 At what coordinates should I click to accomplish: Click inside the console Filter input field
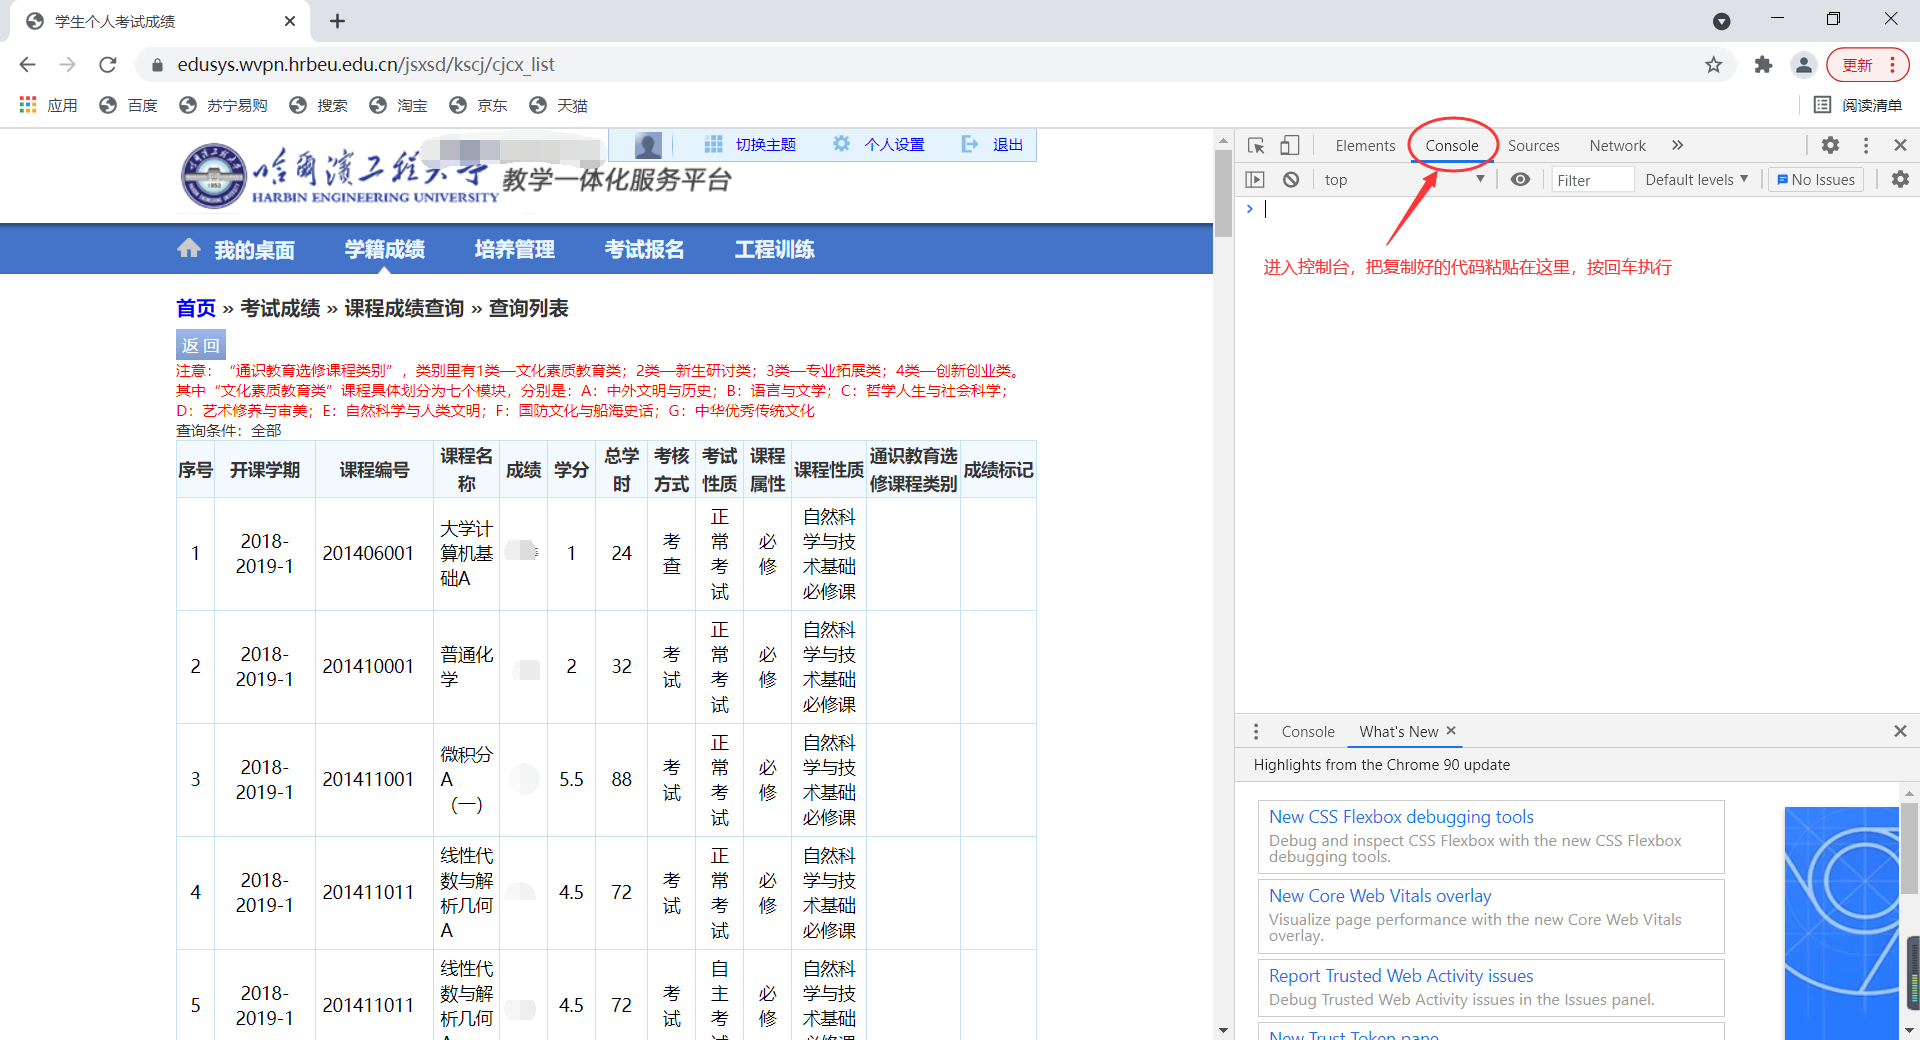1592,179
